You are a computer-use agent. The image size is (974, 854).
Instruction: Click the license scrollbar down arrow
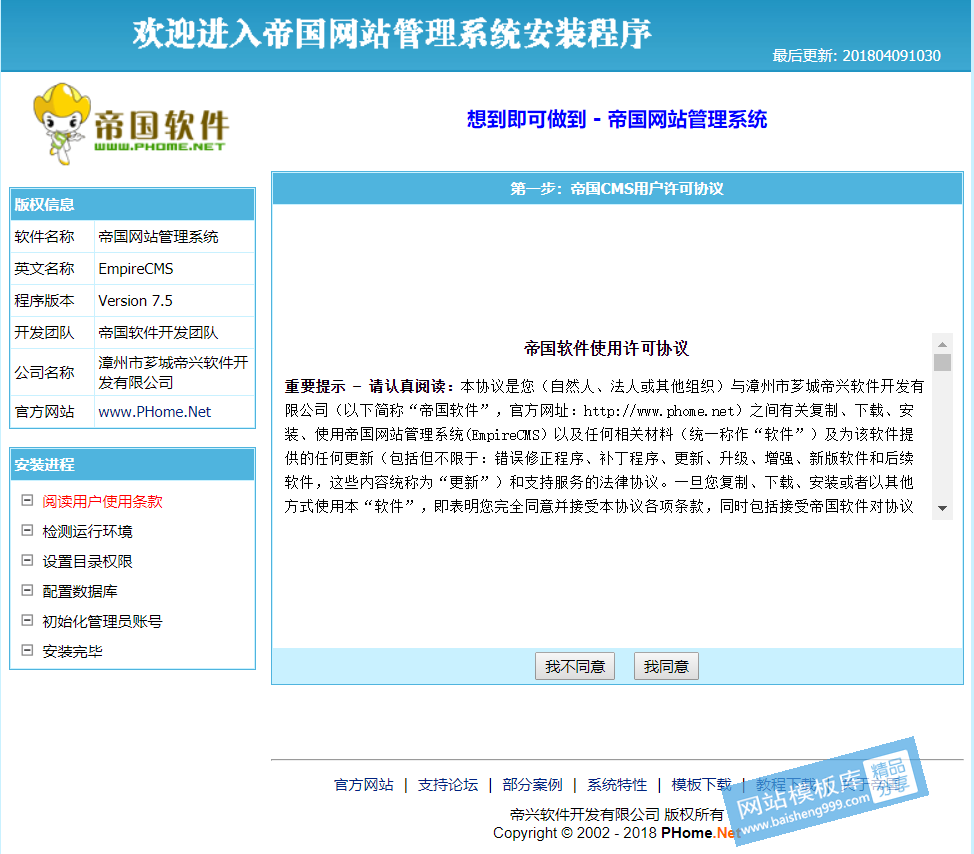coord(942,508)
